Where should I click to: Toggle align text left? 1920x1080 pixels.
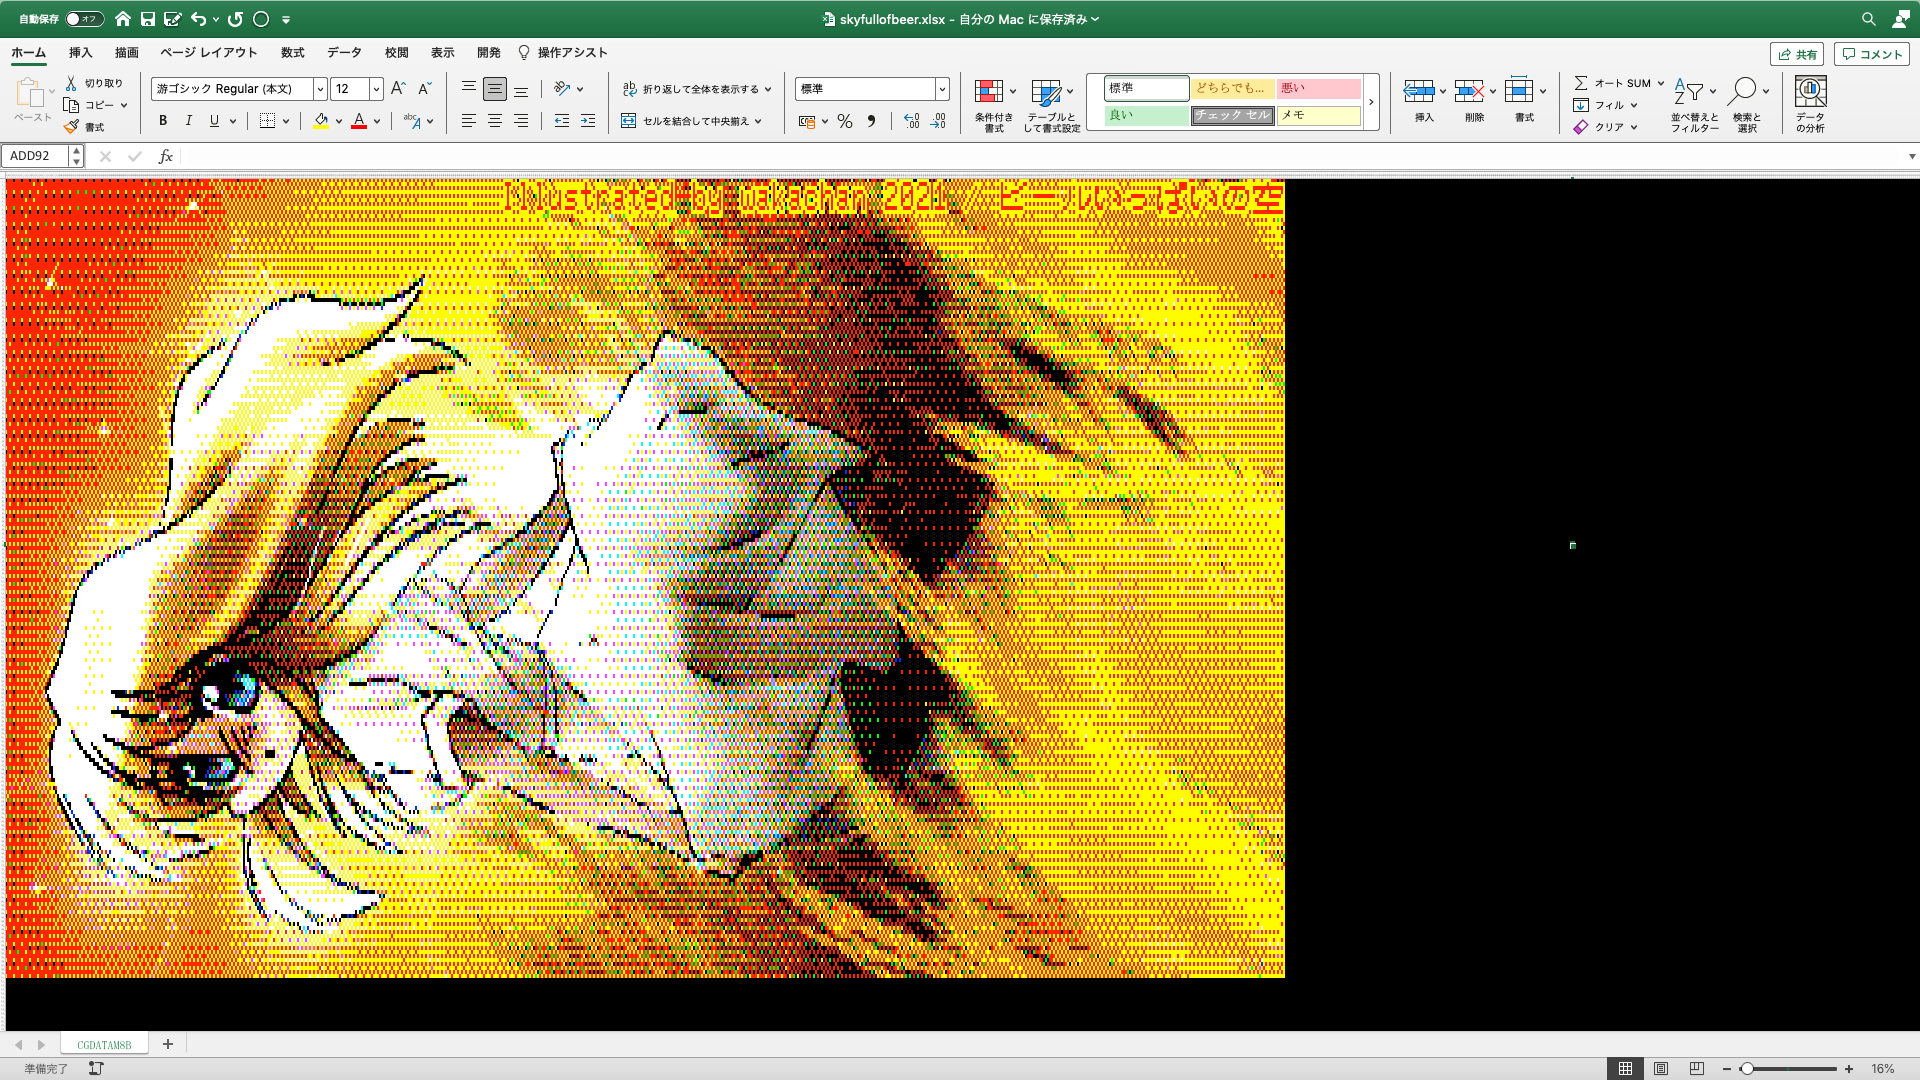469,121
